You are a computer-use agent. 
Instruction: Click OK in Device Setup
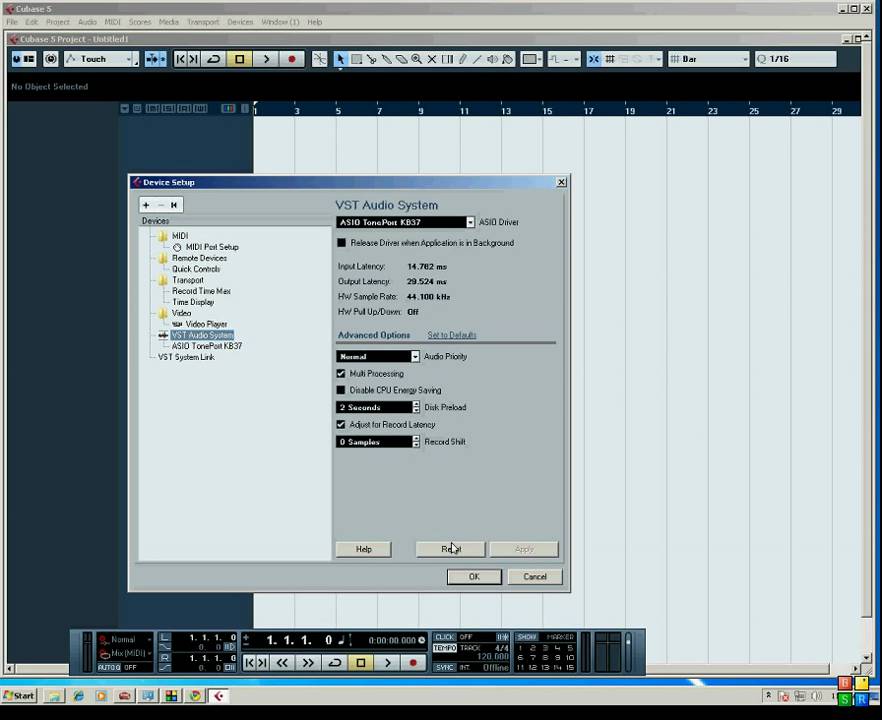coord(474,577)
